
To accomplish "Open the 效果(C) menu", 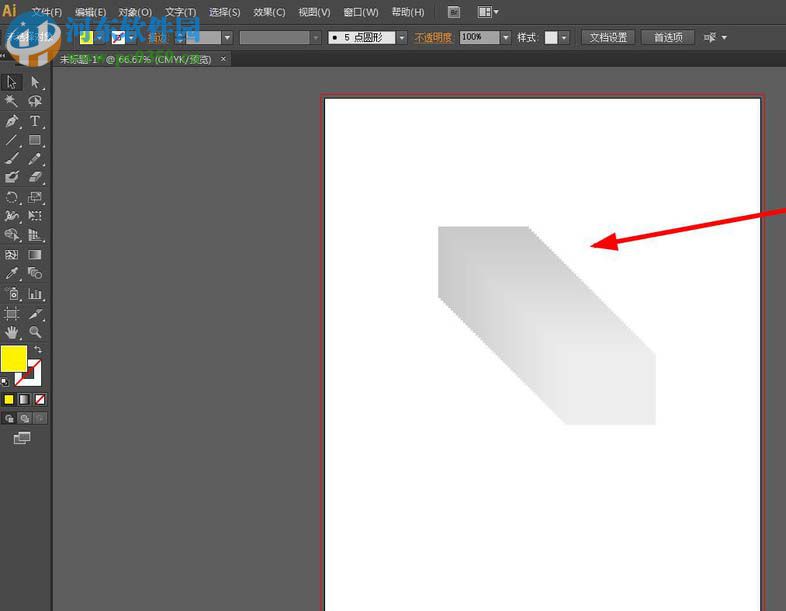I will tap(269, 12).
